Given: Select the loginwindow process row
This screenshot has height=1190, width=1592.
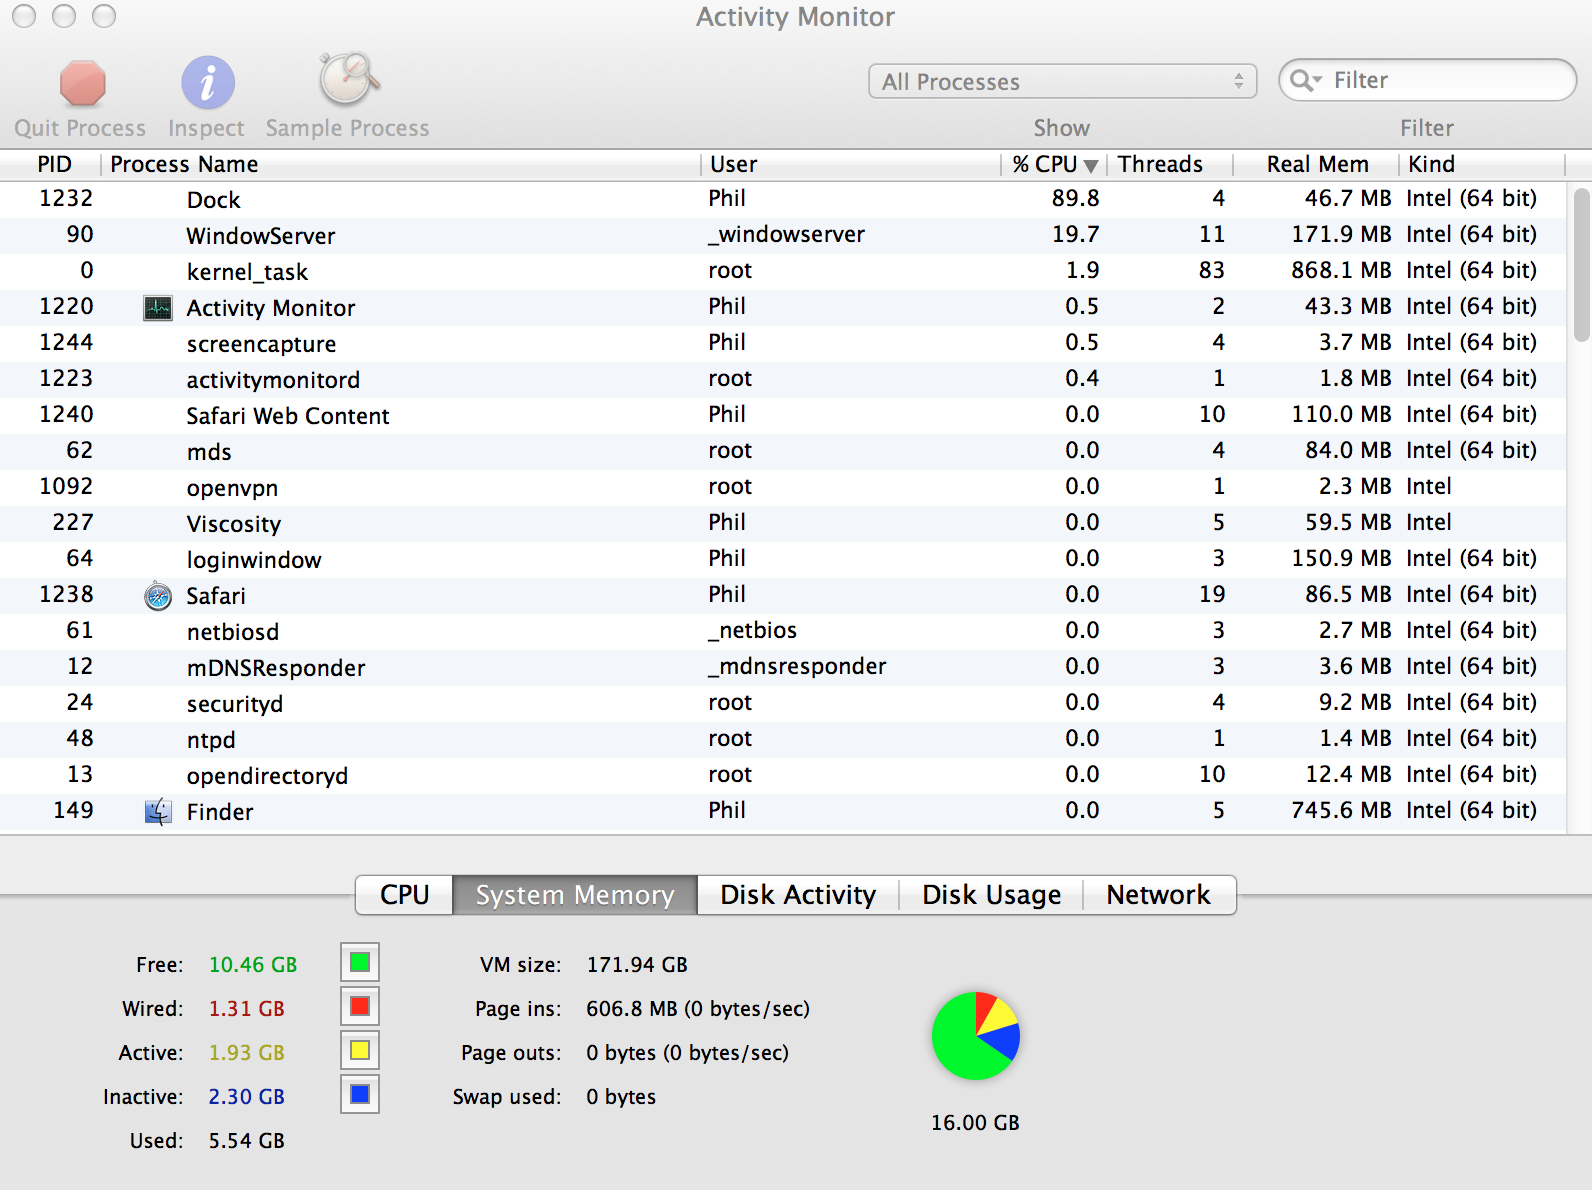Looking at the screenshot, I should click(x=783, y=559).
